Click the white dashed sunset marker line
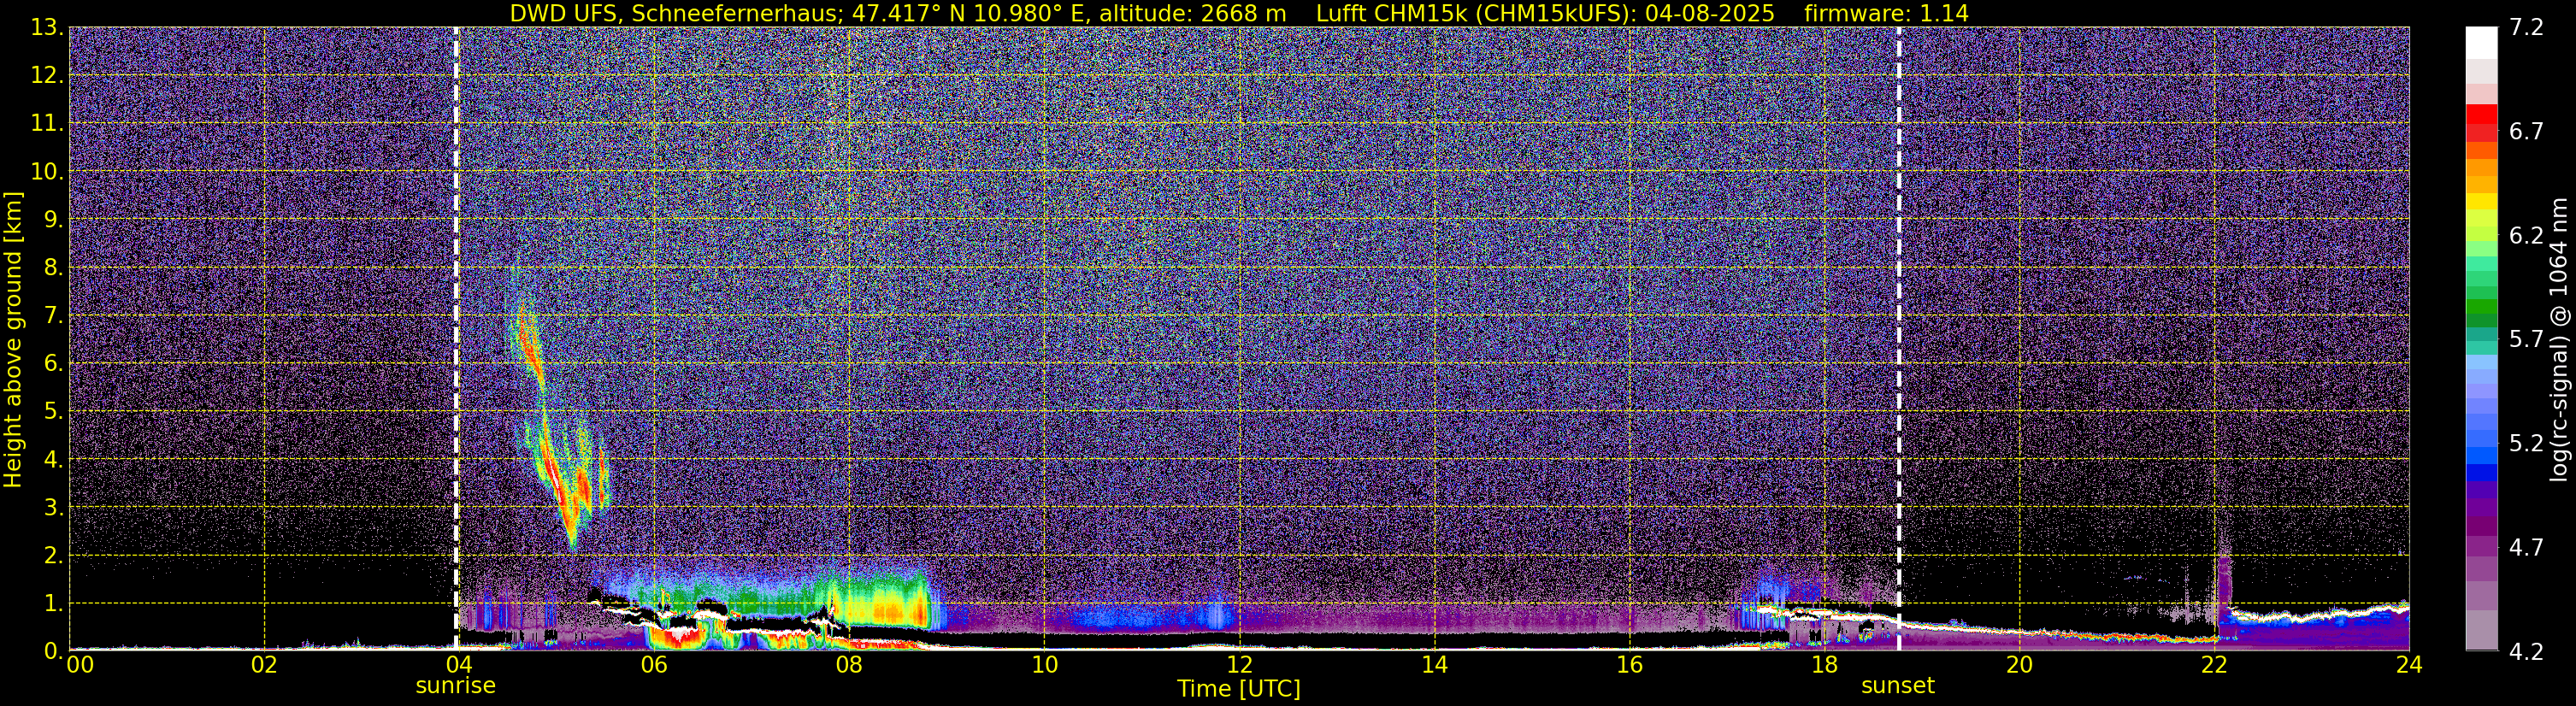The width and height of the screenshot is (2576, 706). (1898, 338)
